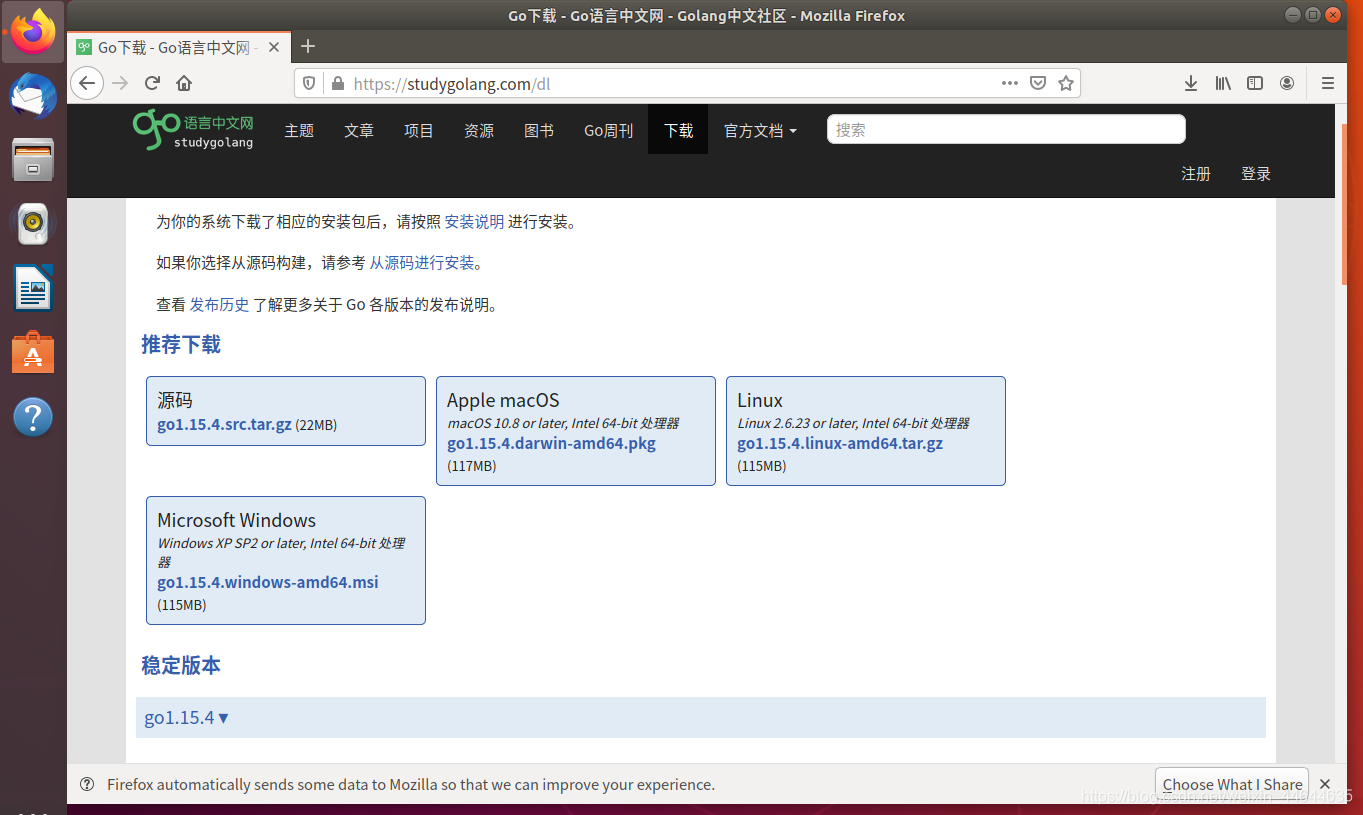Image resolution: width=1363 pixels, height=815 pixels.
Task: Open the Go周刊 nav item
Action: [x=609, y=130]
